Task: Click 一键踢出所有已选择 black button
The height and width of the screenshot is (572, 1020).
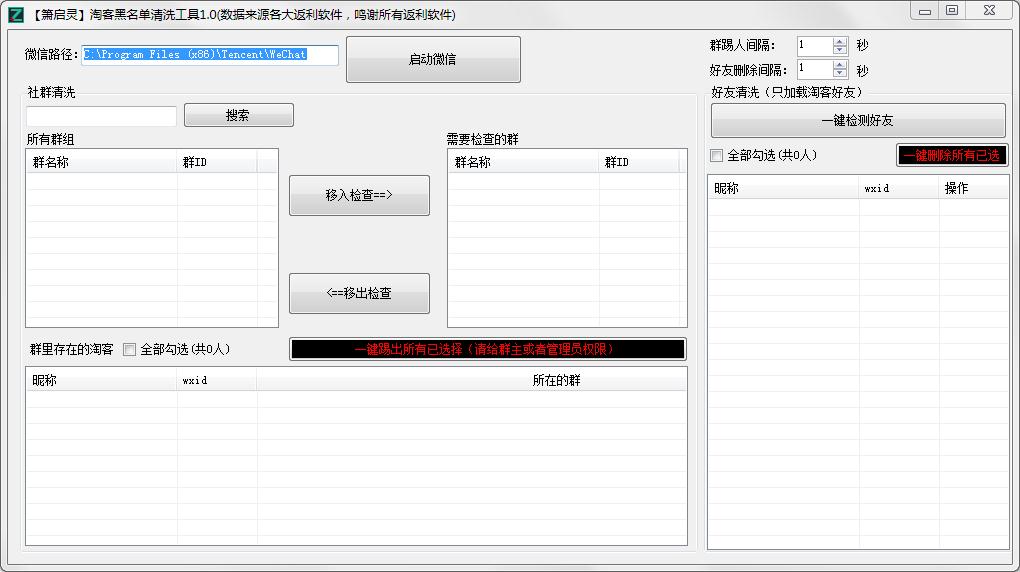Action: (487, 349)
